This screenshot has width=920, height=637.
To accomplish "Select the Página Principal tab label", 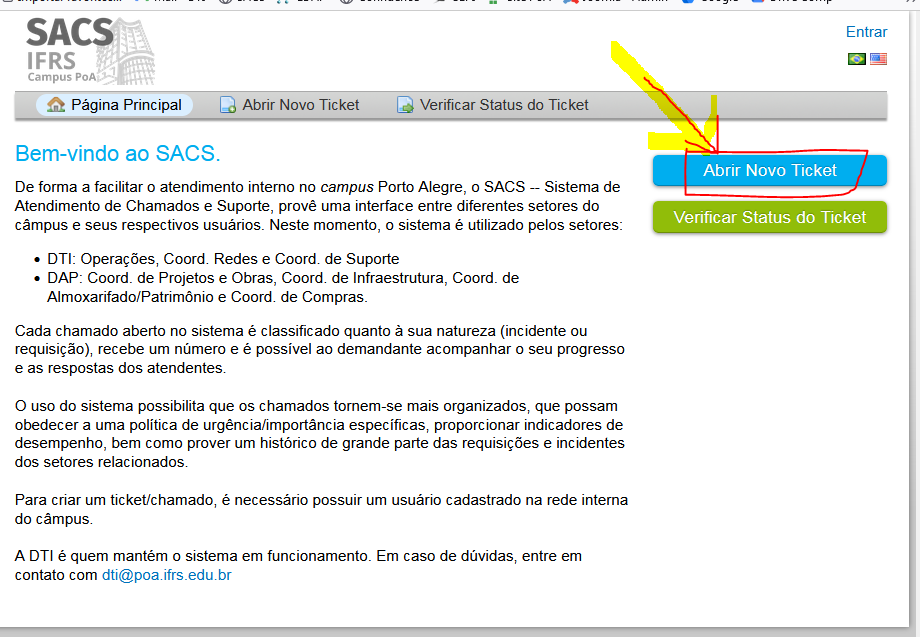I will click(126, 105).
